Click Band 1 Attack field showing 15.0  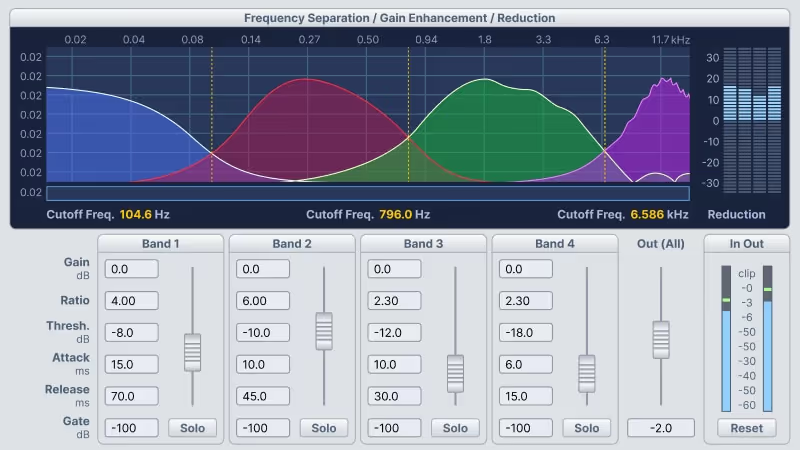(132, 364)
